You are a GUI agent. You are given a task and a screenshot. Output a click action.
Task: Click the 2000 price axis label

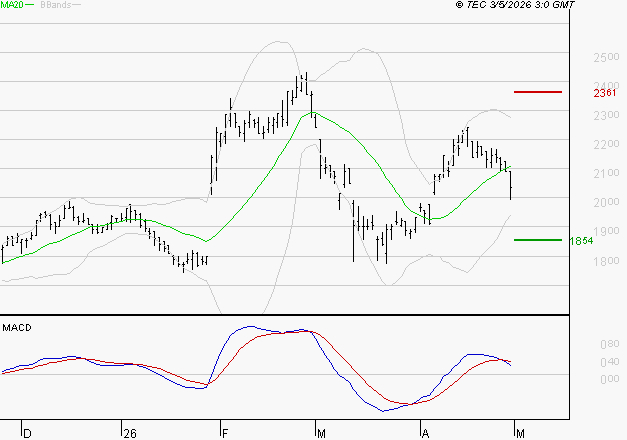(606, 202)
